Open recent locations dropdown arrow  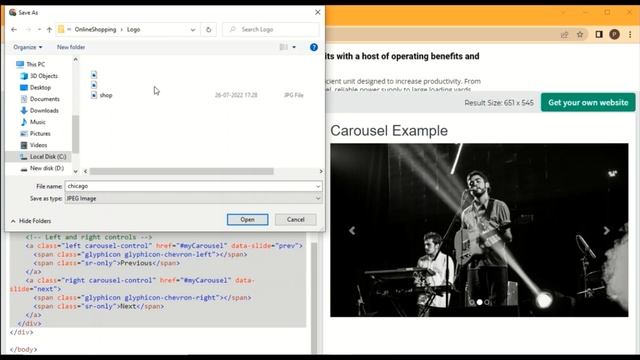pos(39,29)
